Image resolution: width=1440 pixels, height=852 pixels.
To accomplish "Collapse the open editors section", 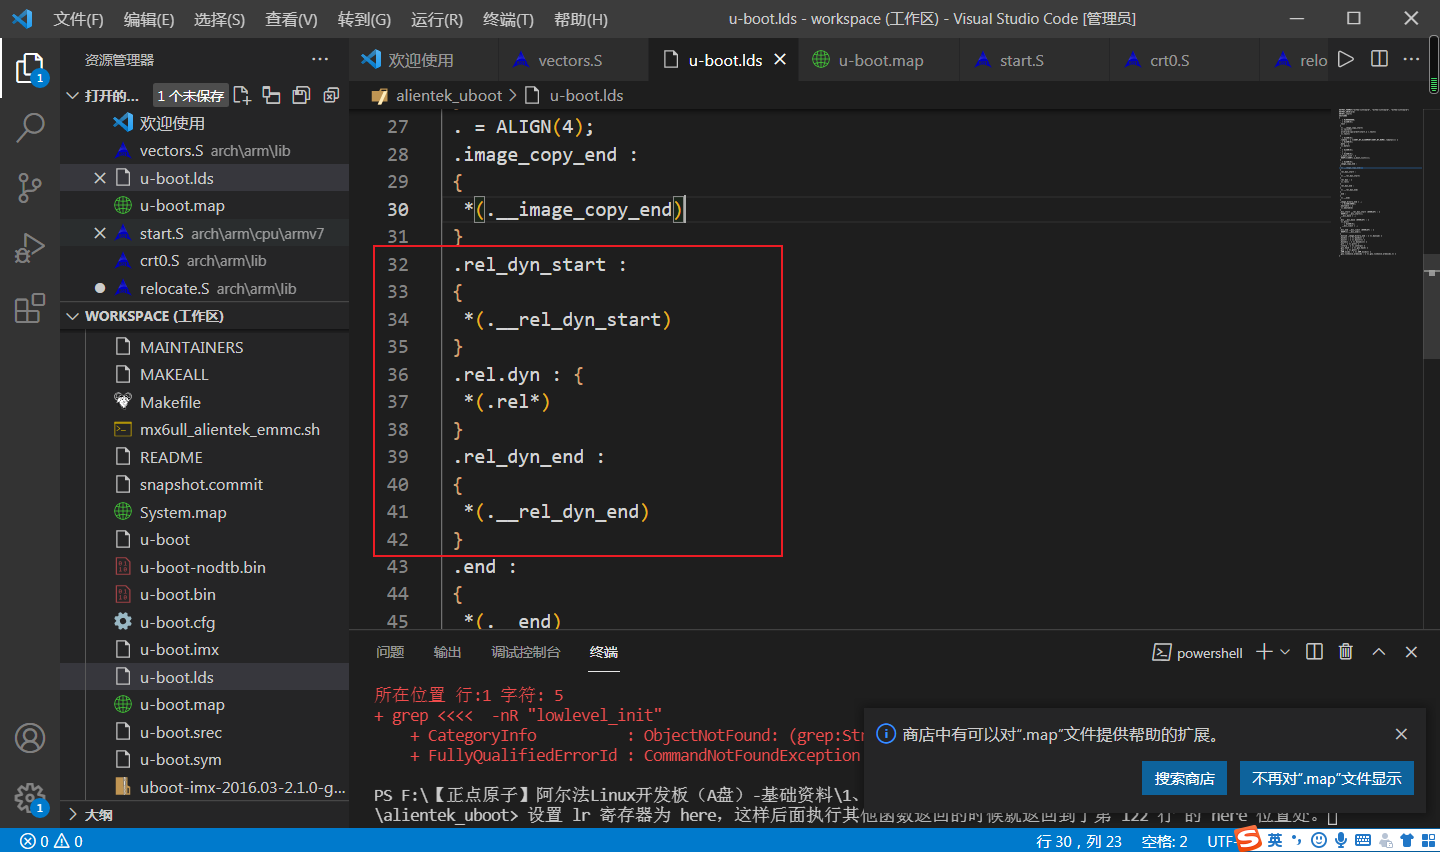I will pos(73,96).
